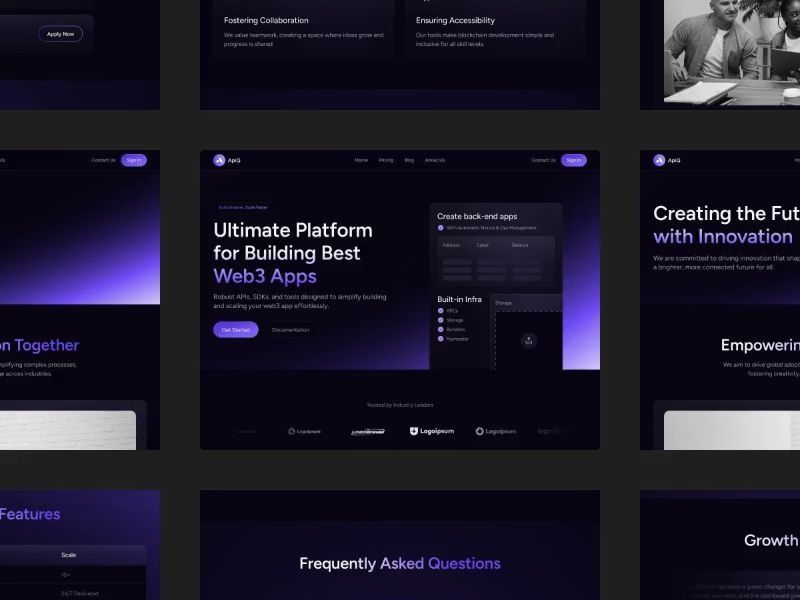Click the 24/7 Dedicated table row
The width and height of the screenshot is (800, 600).
tap(73, 593)
